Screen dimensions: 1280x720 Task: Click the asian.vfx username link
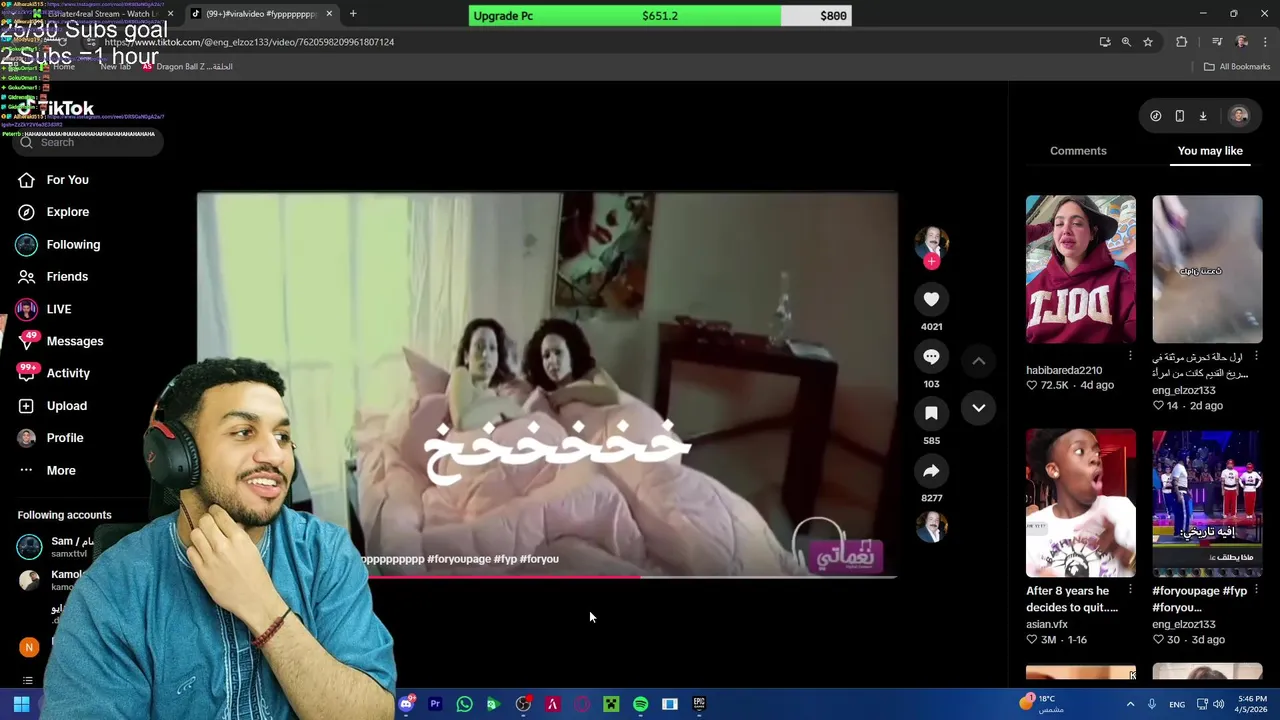[x=1047, y=624]
